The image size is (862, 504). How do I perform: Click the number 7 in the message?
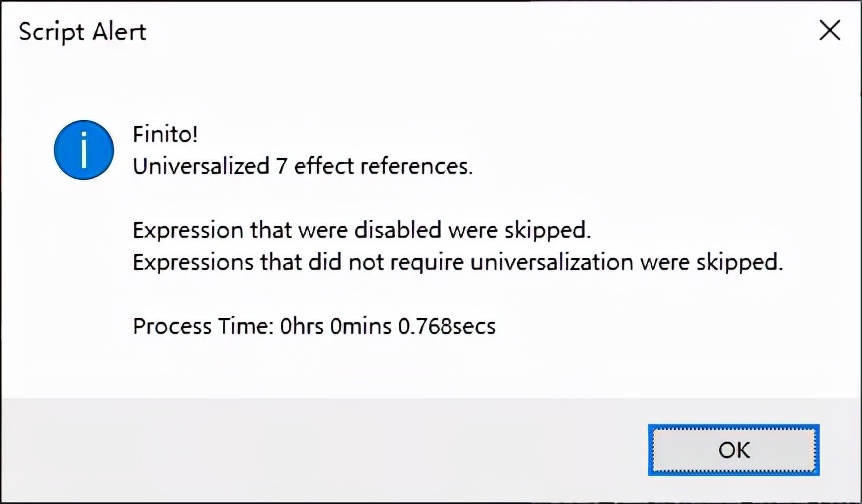coord(281,167)
